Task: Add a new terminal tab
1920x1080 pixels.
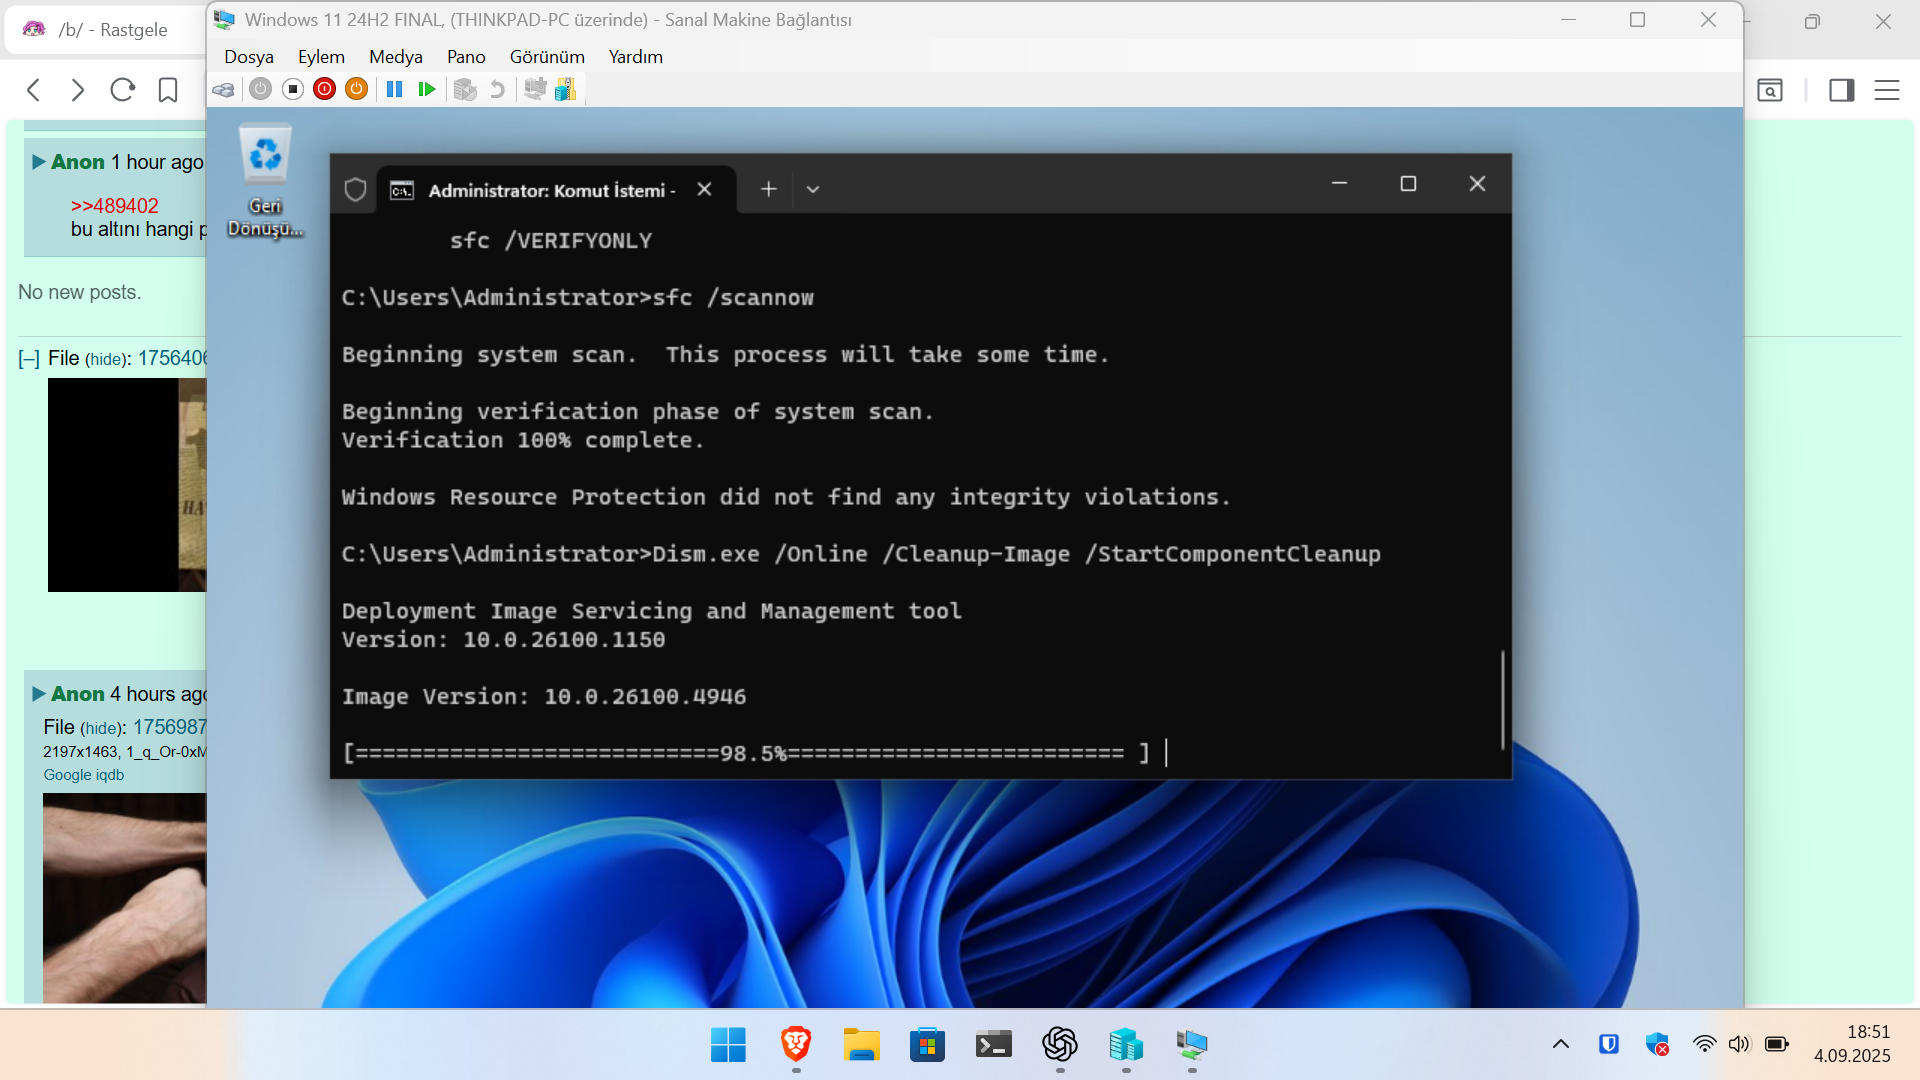Action: point(768,189)
